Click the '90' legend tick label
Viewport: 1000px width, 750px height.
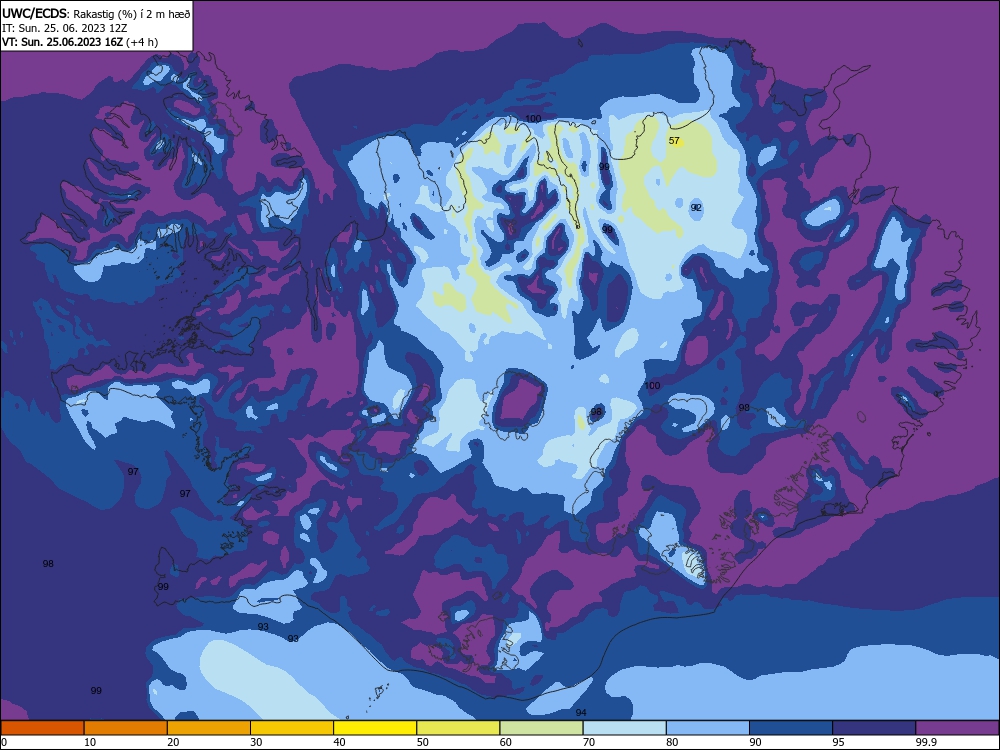755,742
